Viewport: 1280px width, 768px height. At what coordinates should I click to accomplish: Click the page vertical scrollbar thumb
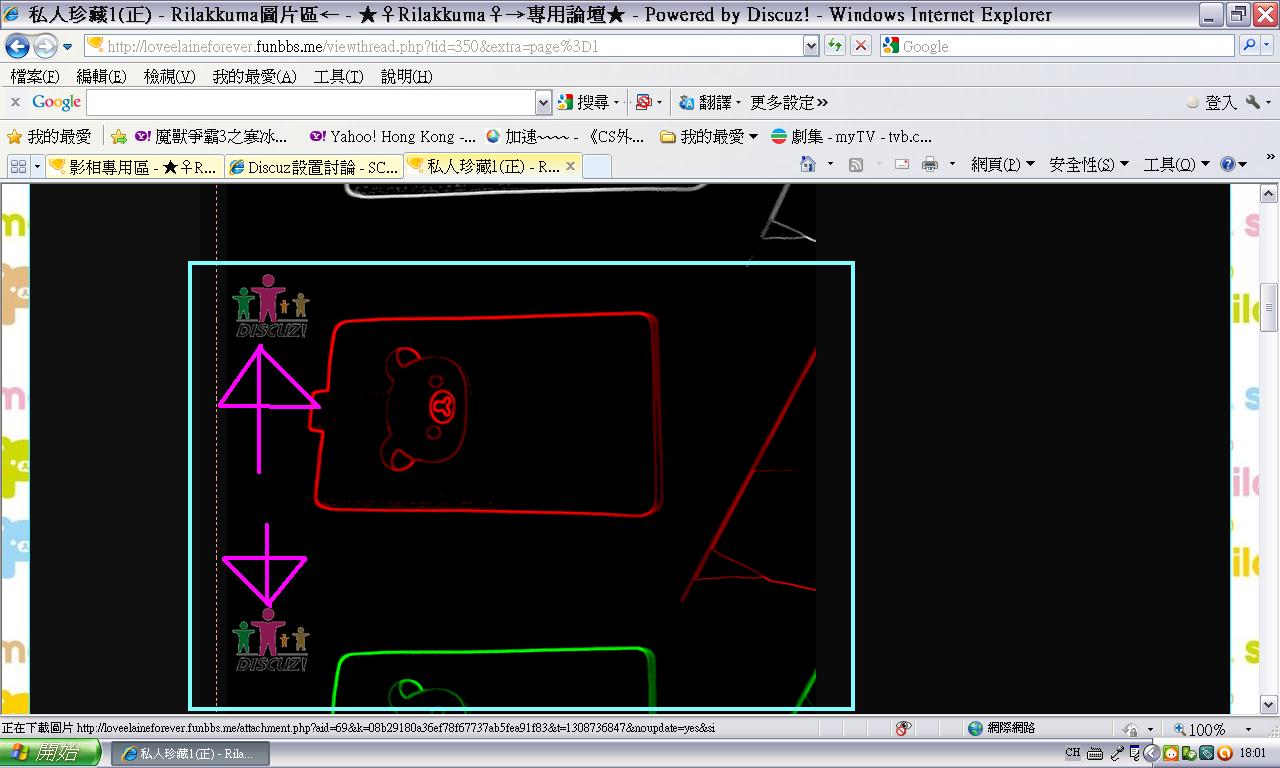point(1269,305)
